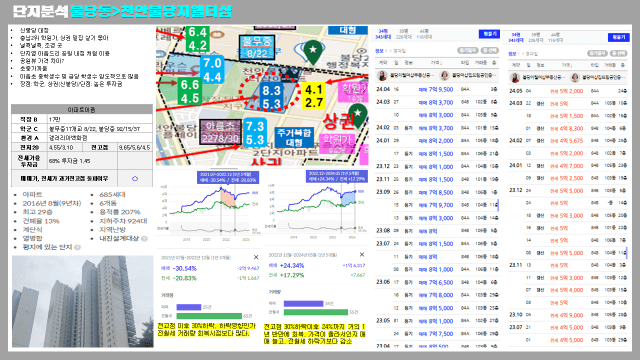Click first gray pill filter in right panel
The image size is (640, 360).
pyautogui.click(x=597, y=53)
